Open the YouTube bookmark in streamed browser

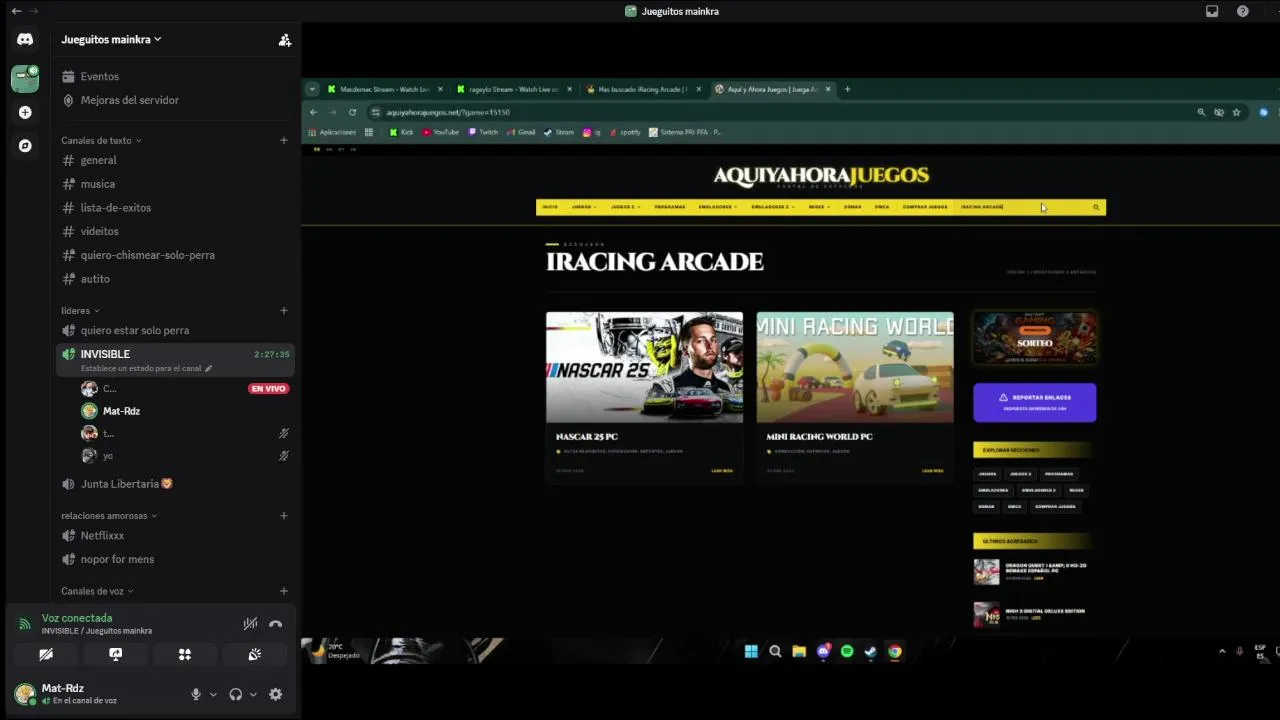click(x=440, y=132)
